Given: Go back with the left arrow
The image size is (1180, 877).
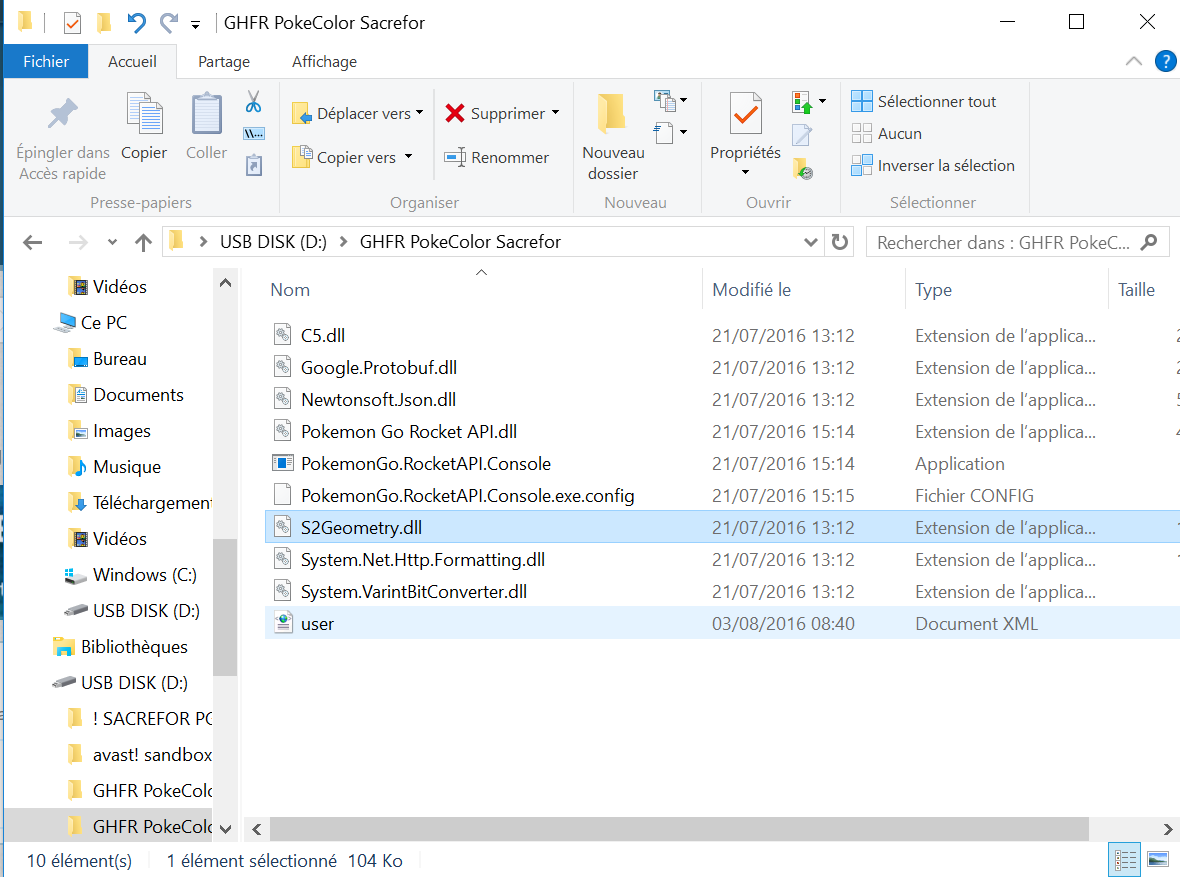Looking at the screenshot, I should (32, 242).
